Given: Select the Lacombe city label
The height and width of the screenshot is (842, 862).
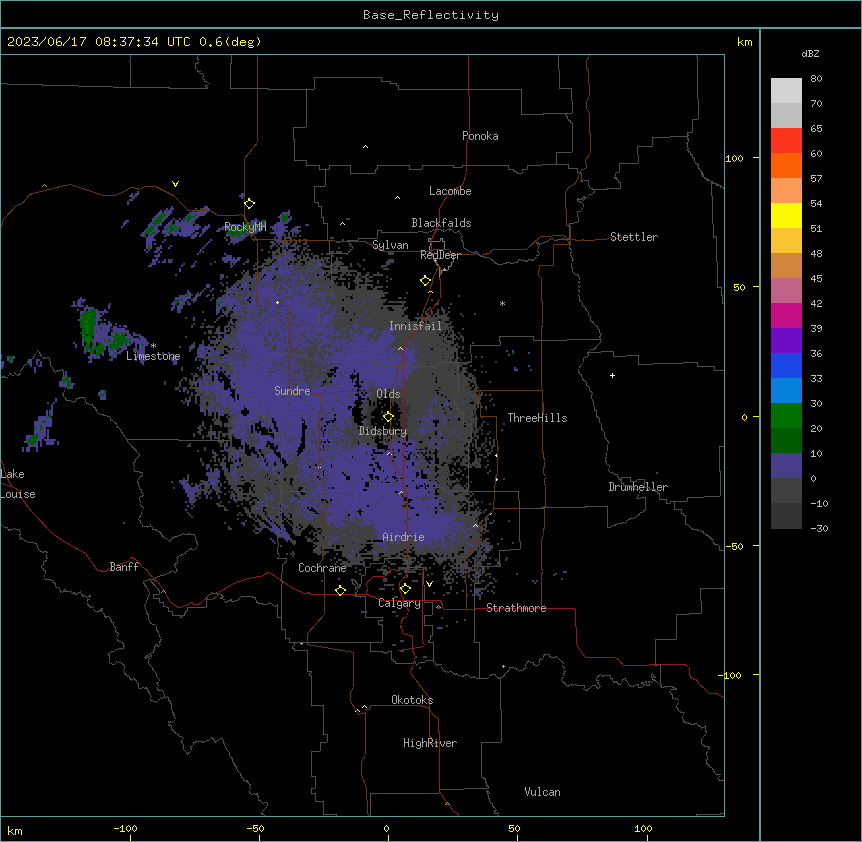Looking at the screenshot, I should click(450, 191).
